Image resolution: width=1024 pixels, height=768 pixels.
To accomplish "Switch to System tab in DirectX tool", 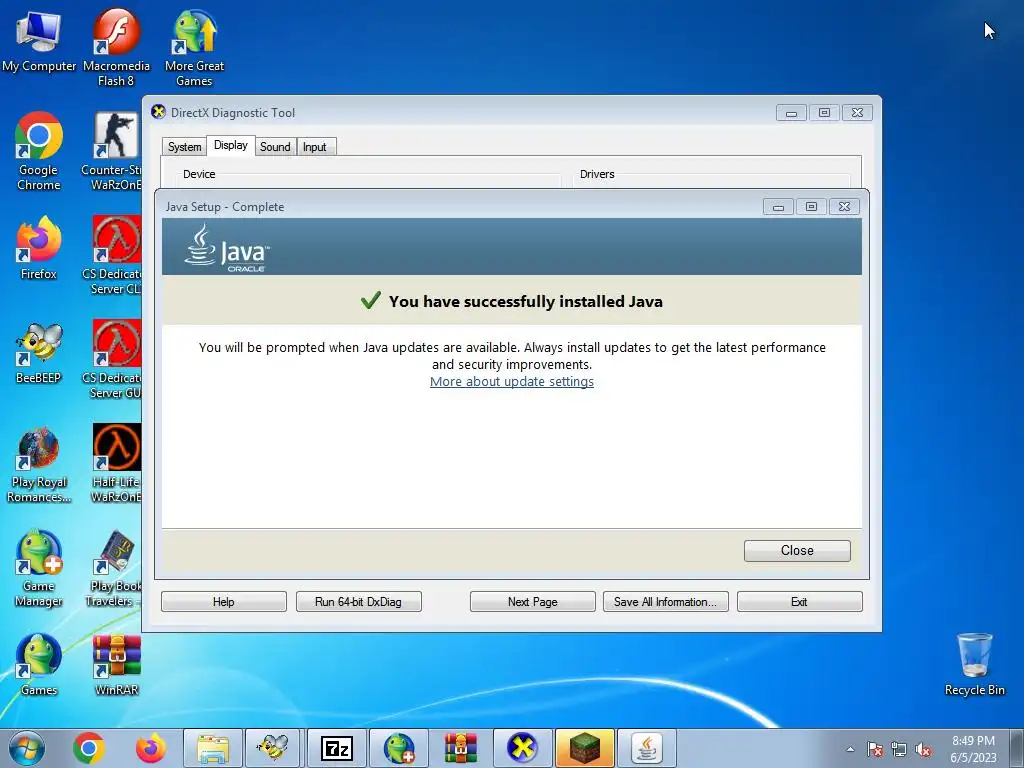I will [184, 147].
